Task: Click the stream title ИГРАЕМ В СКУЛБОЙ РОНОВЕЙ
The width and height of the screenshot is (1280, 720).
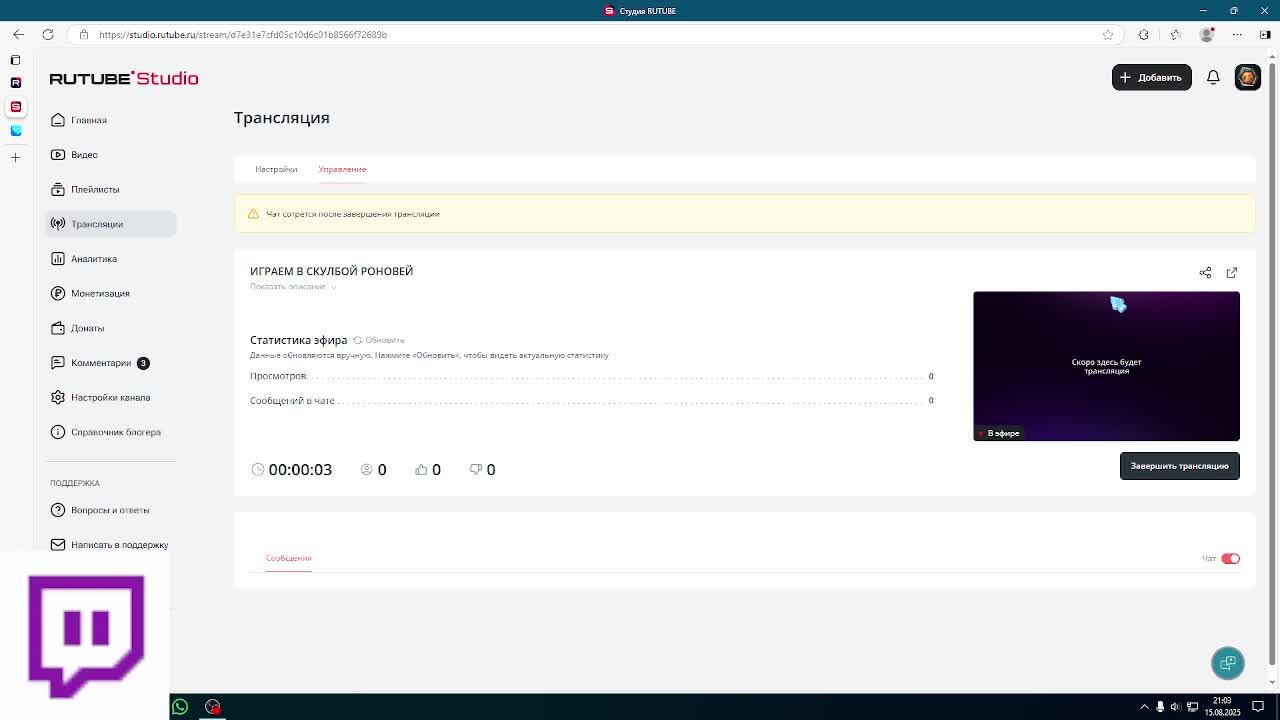Action: click(331, 271)
